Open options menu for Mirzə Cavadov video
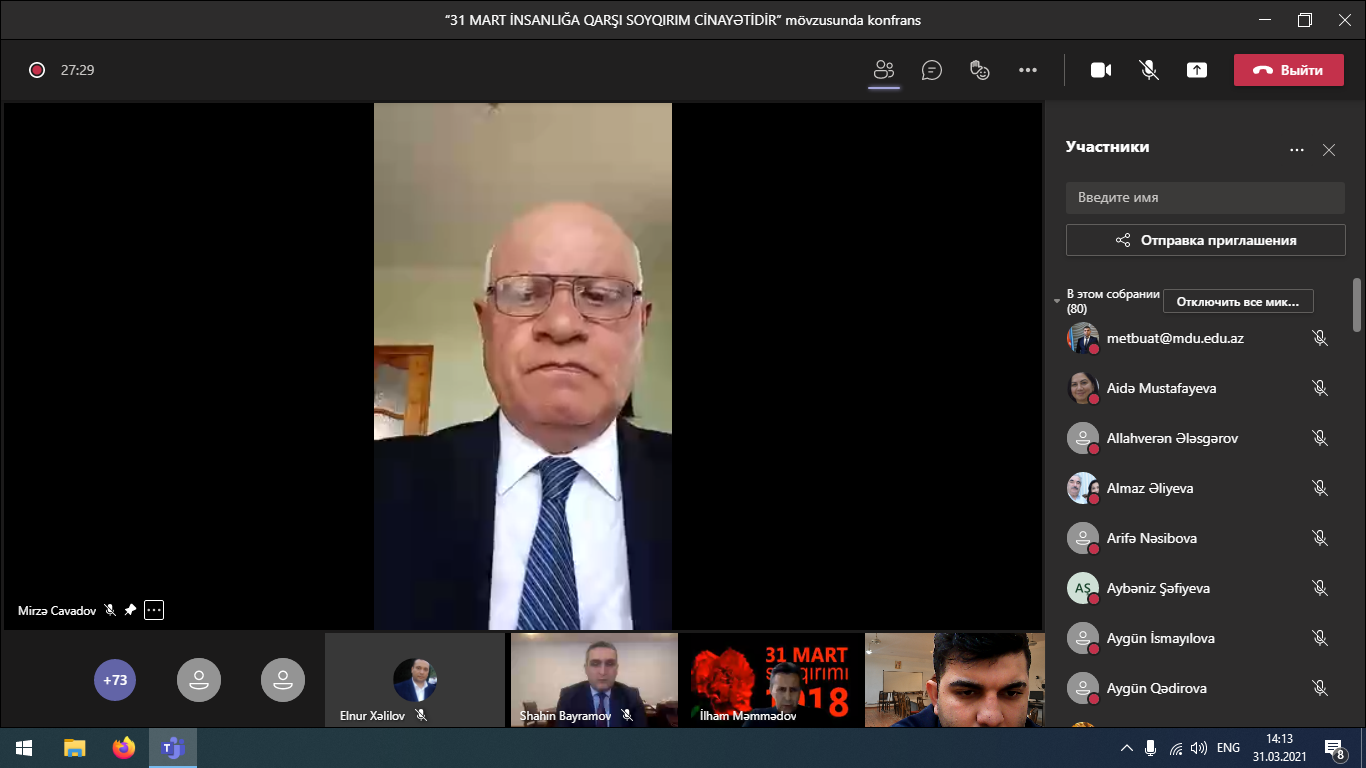 [153, 610]
